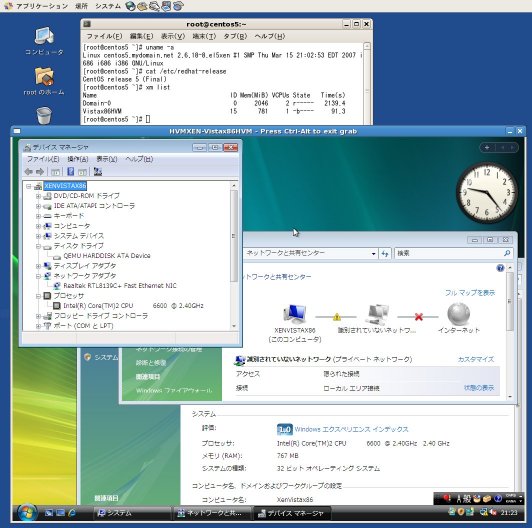The height and width of the screenshot is (528, 532).
Task: Select QEMU HARDDISK ATA Device
Action: (107, 256)
